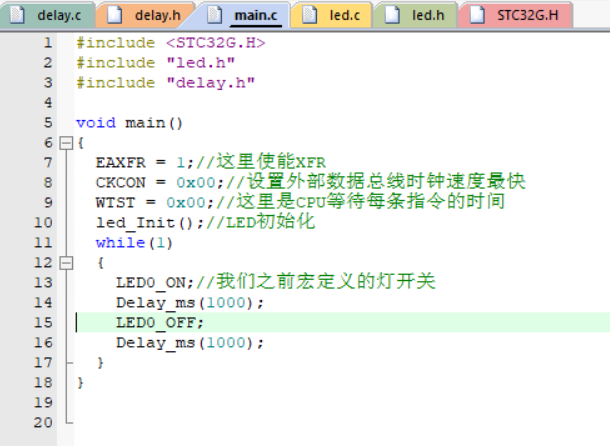Click line number 20 in the gutter

click(43, 423)
